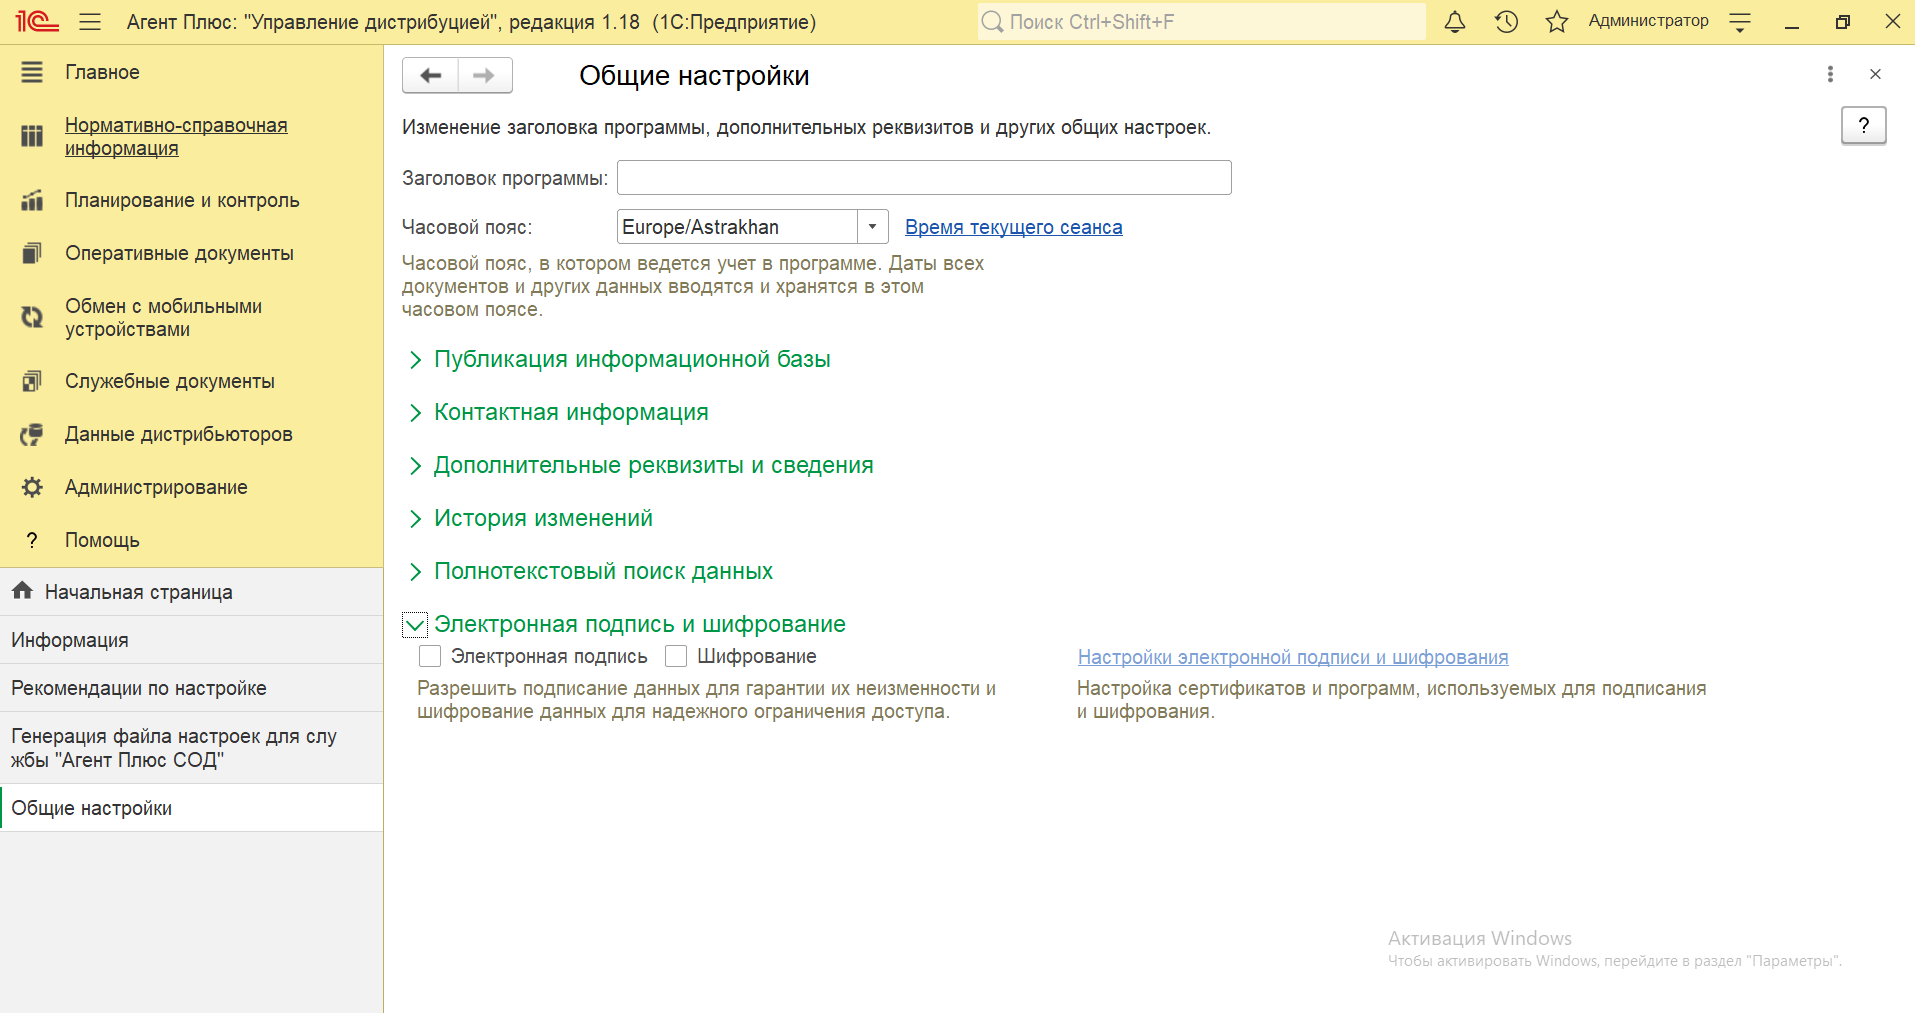Image resolution: width=1915 pixels, height=1013 pixels.
Task: Switch to Информация tab
Action: pos(191,640)
